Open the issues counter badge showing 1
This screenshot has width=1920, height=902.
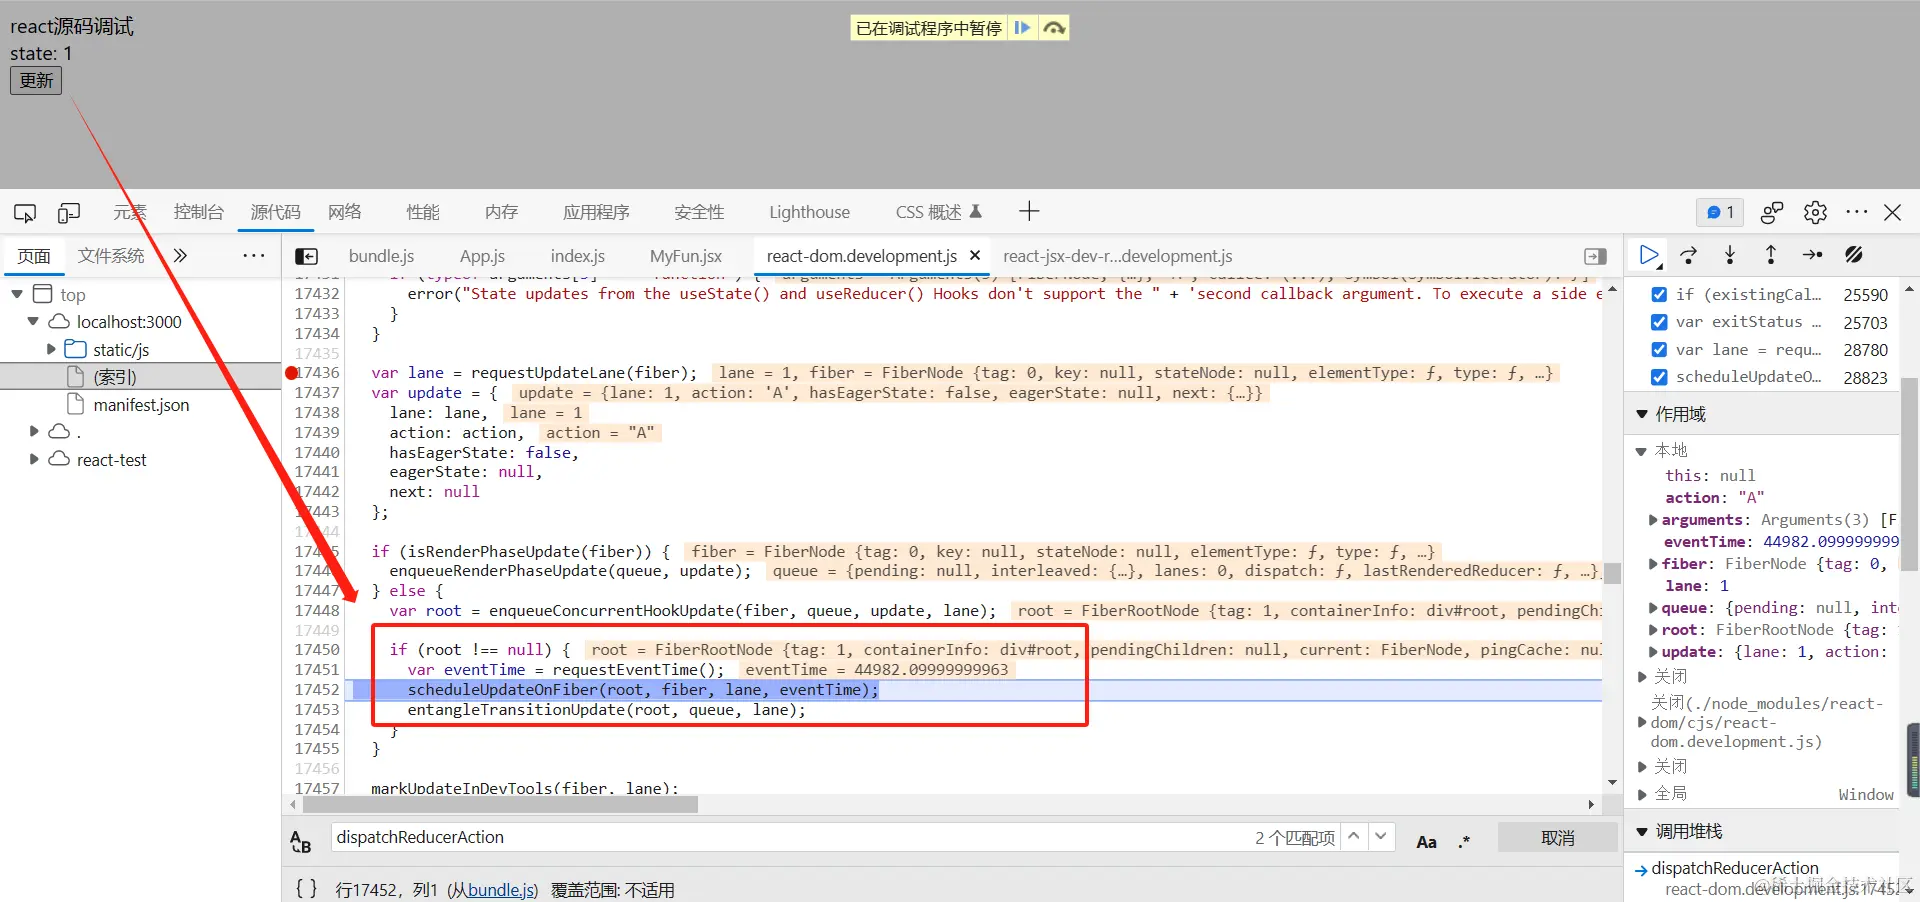1720,212
